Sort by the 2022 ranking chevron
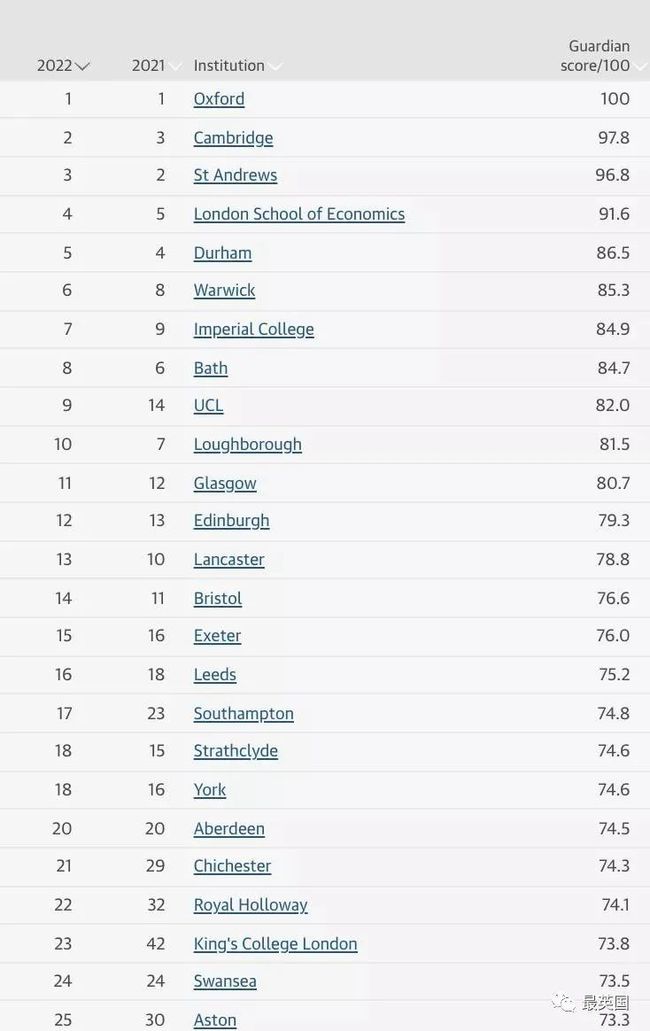The width and height of the screenshot is (650, 1031). coord(83,67)
